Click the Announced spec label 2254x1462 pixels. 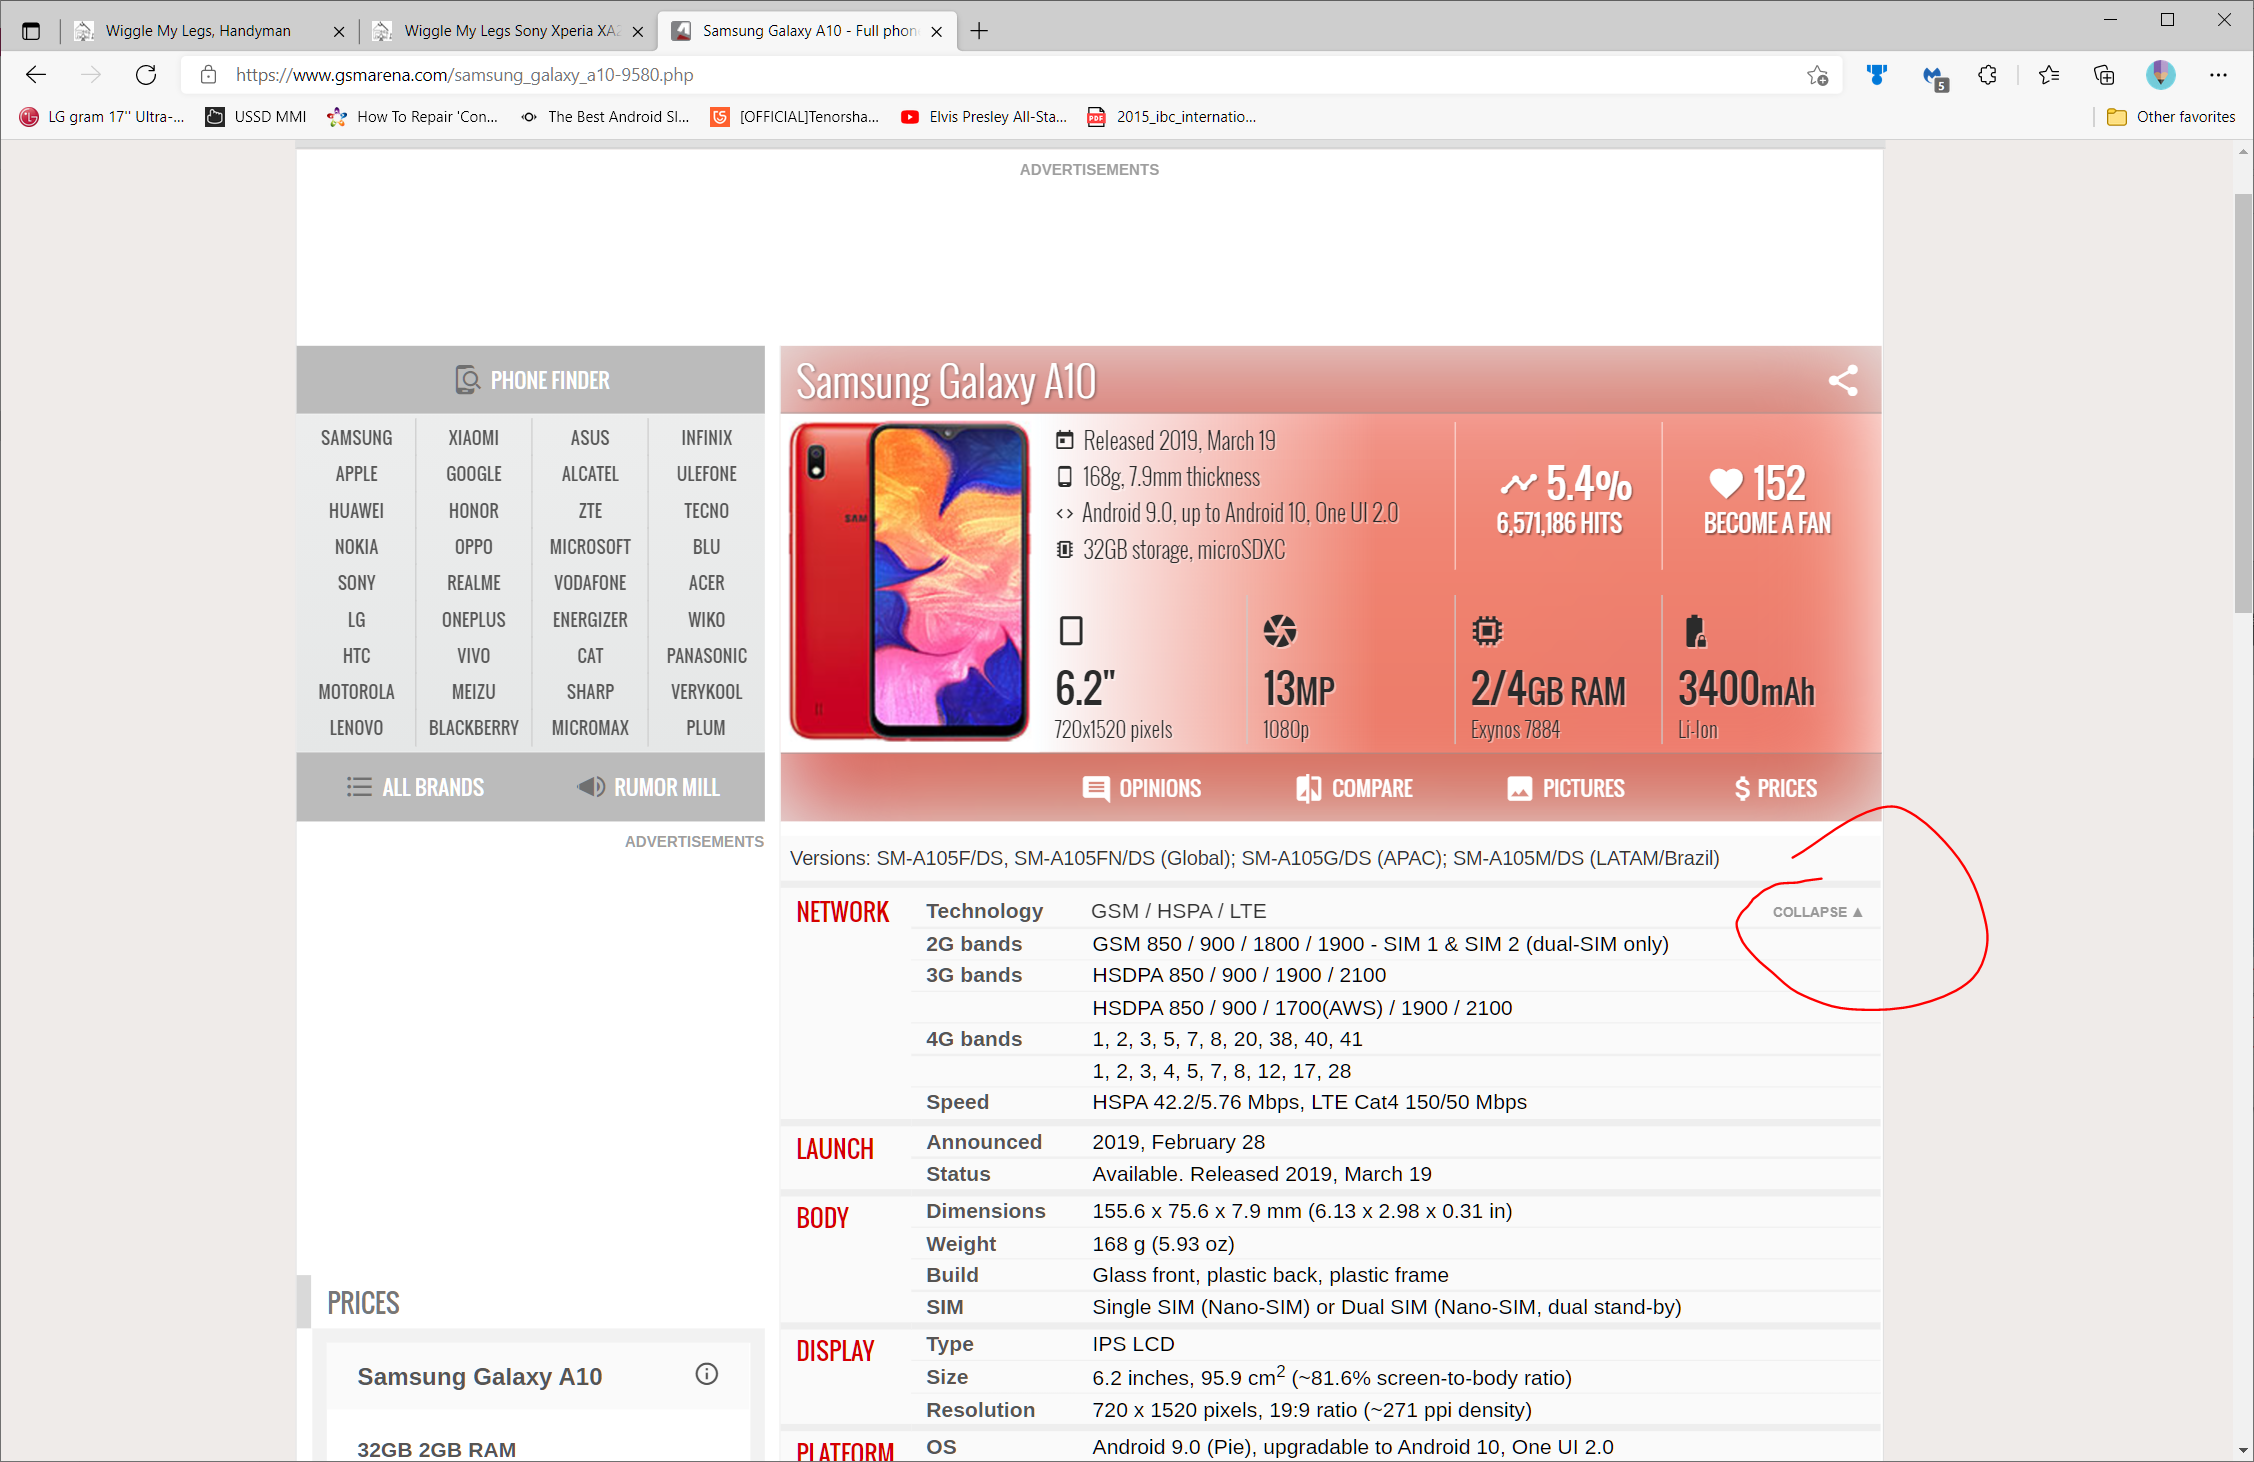(984, 1142)
